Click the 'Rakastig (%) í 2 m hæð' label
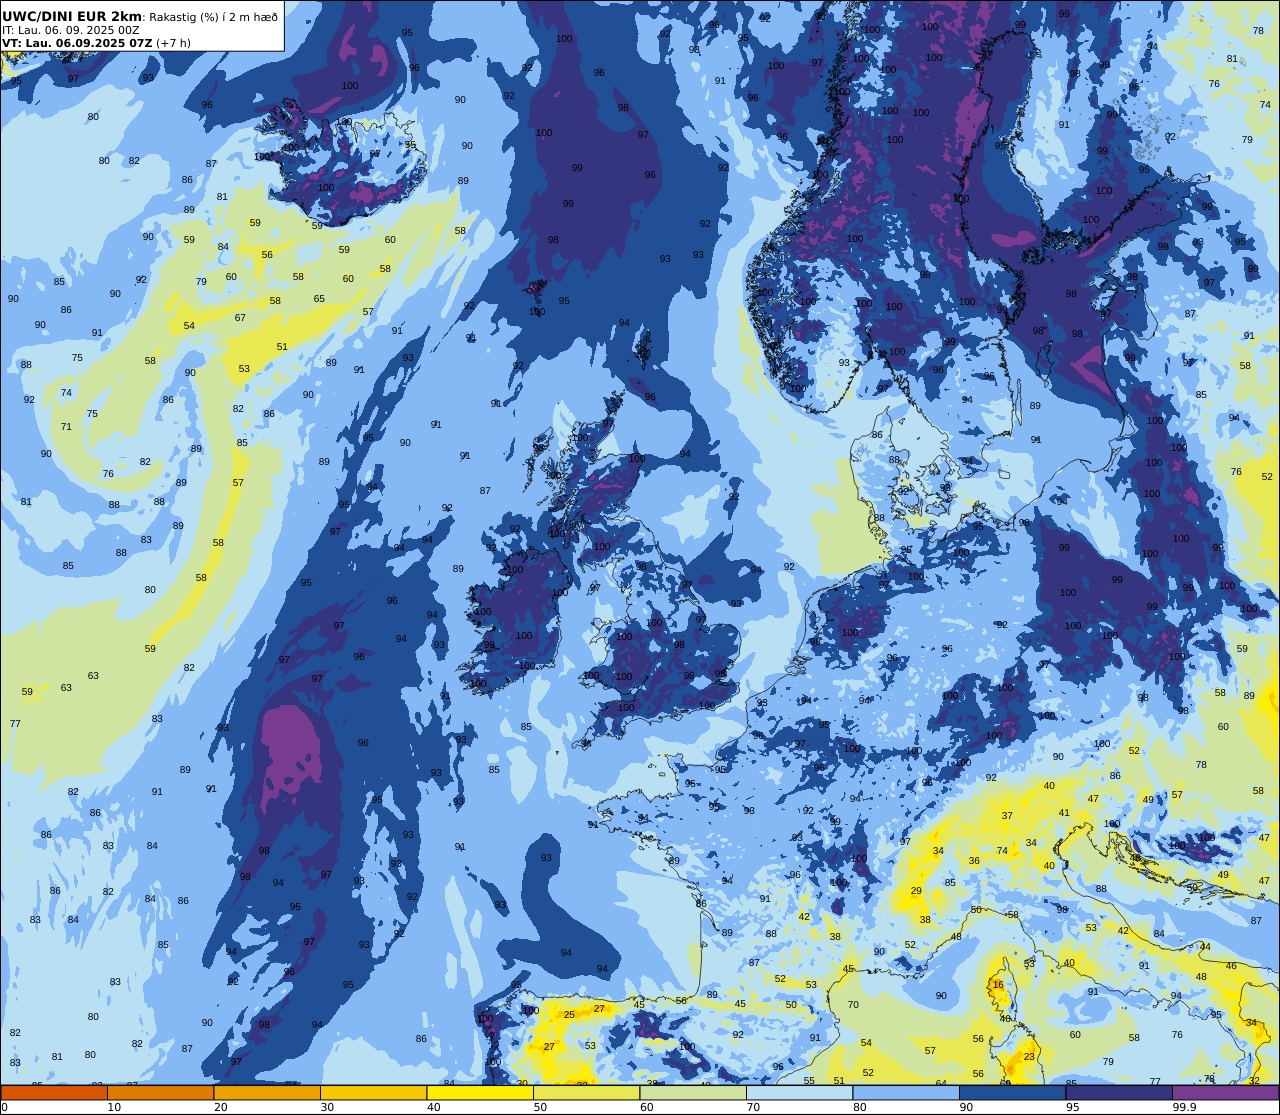Viewport: 1280px width, 1115px height. click(x=213, y=17)
